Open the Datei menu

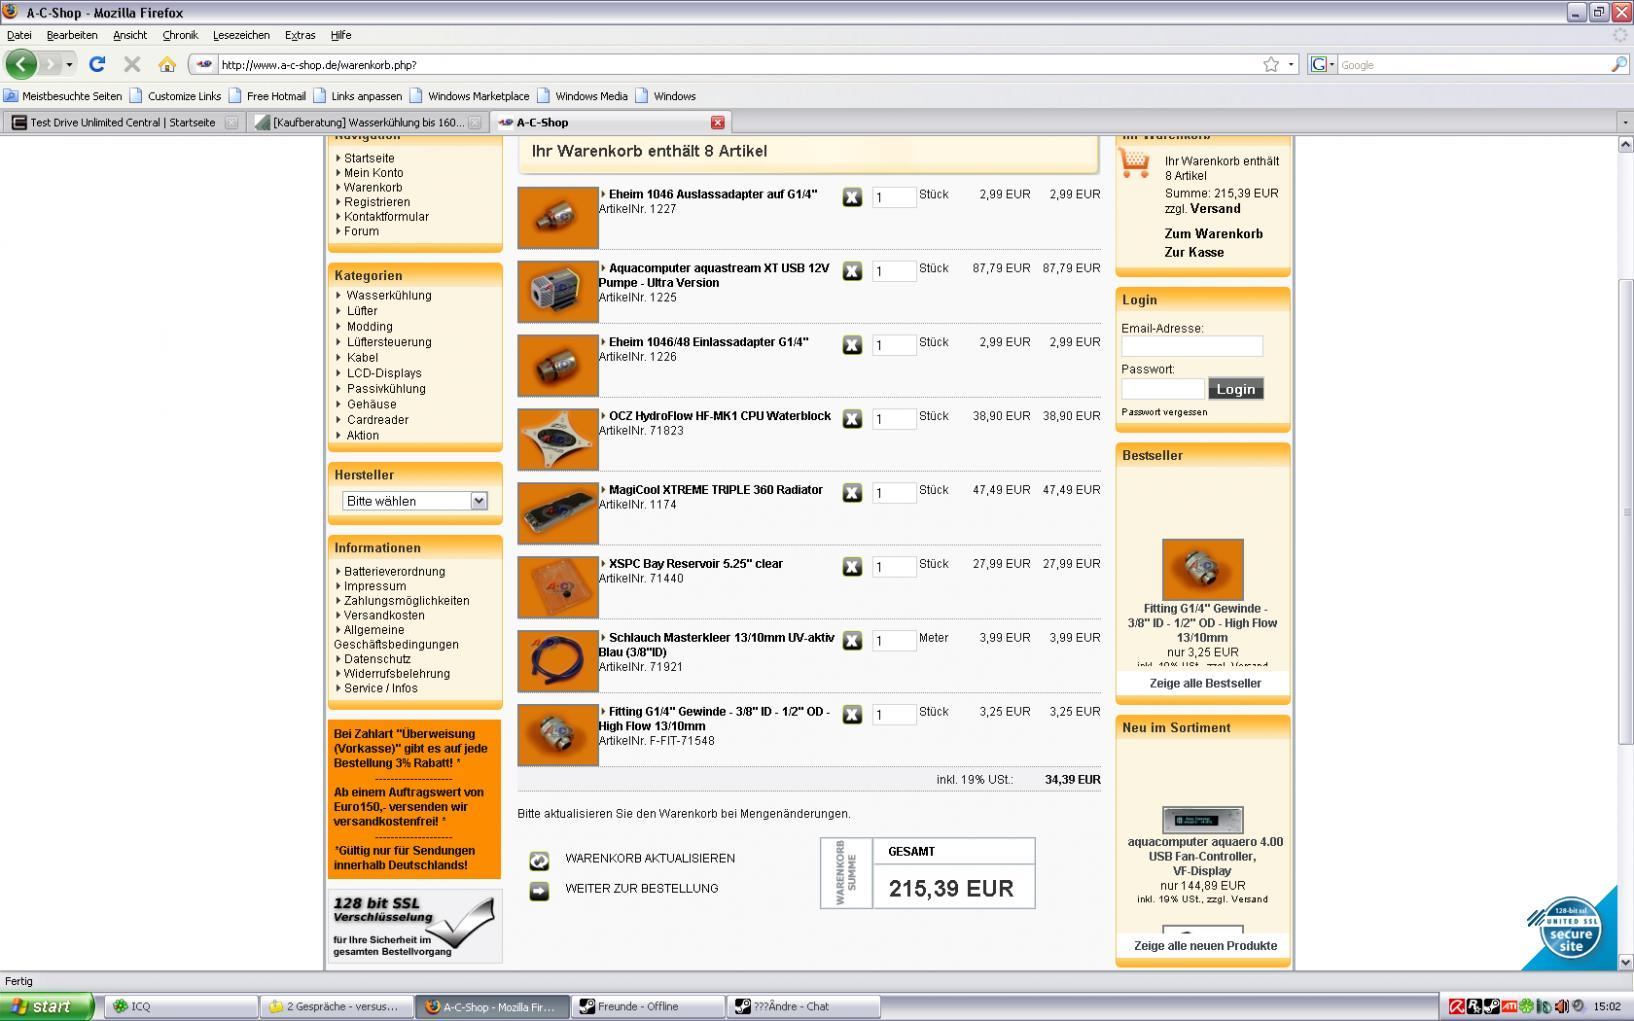(19, 35)
